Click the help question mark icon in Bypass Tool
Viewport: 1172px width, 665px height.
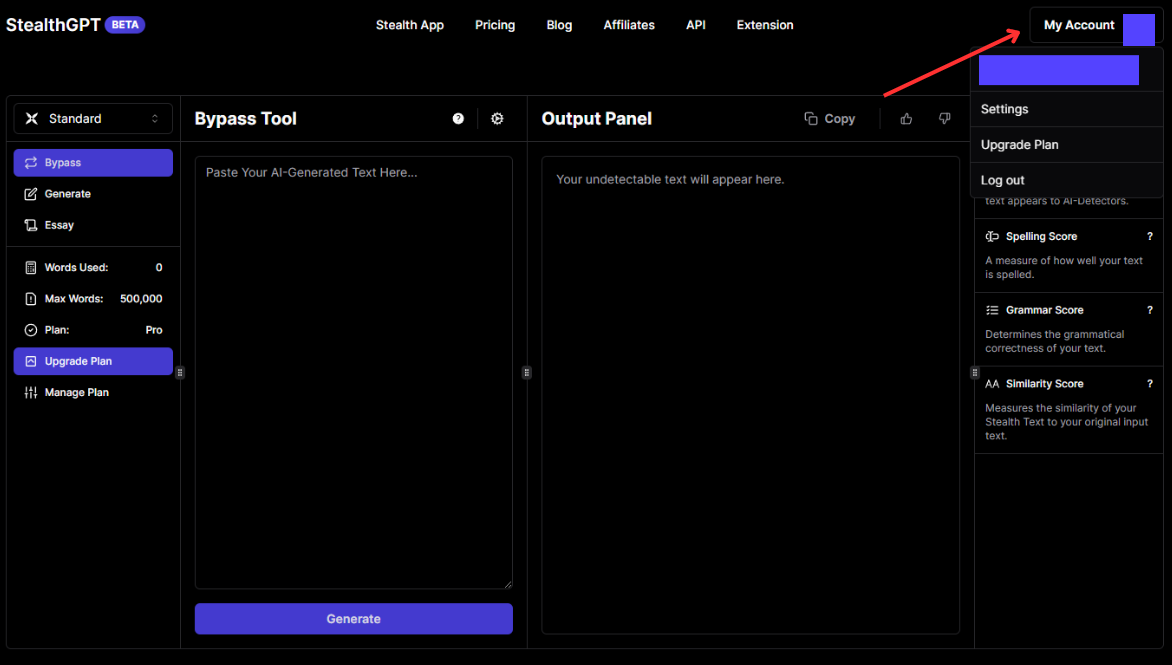(x=458, y=119)
